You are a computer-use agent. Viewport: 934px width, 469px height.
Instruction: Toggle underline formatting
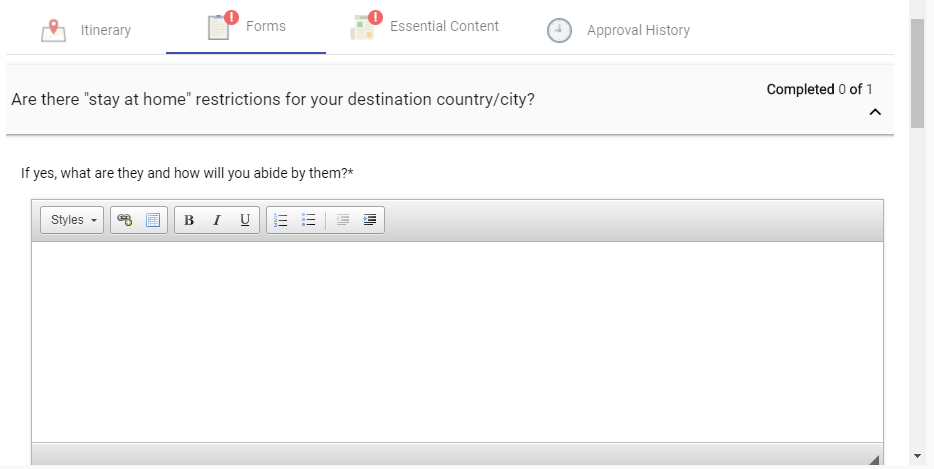pos(244,220)
